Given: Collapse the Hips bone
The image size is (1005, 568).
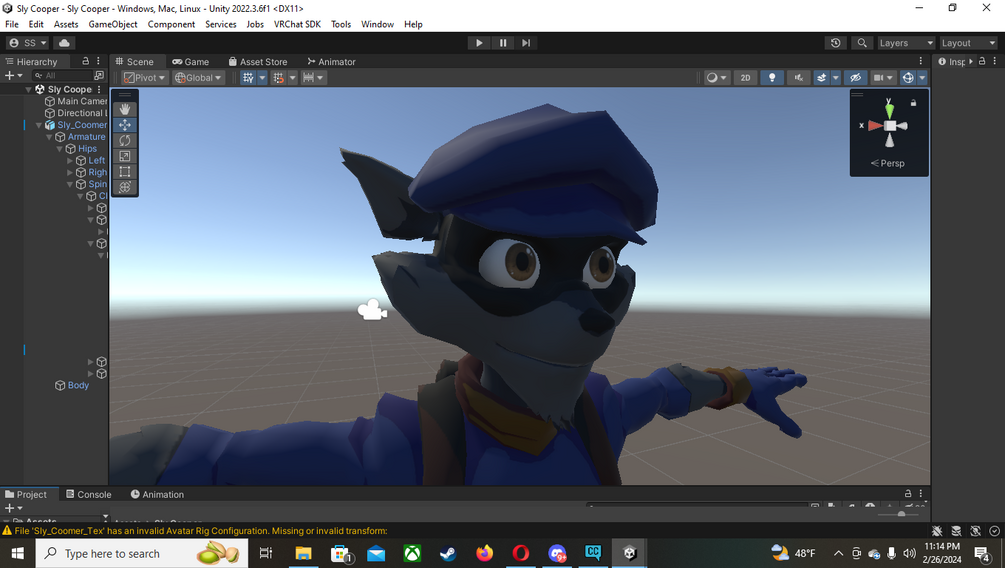Looking at the screenshot, I should [59, 149].
